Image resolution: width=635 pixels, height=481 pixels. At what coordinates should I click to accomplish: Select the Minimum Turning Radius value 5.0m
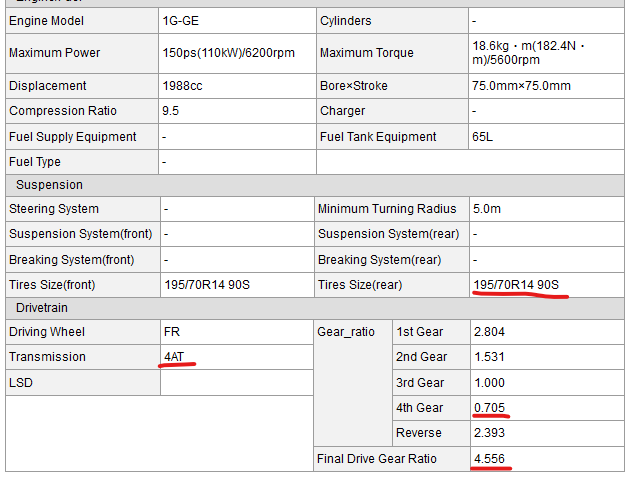pos(486,209)
